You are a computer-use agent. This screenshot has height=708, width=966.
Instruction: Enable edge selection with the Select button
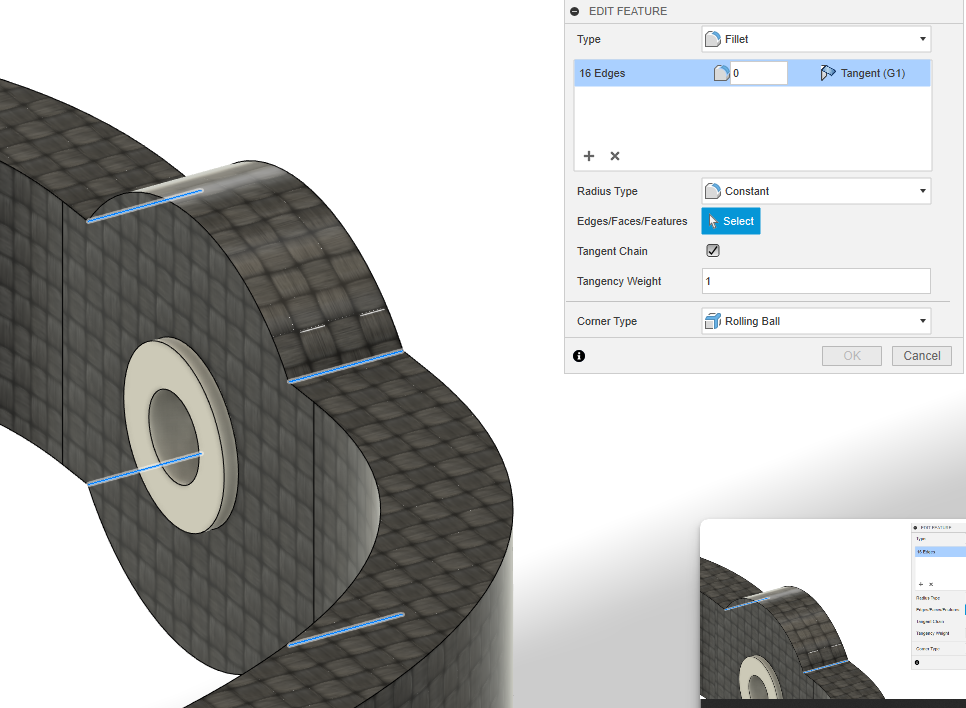[730, 221]
